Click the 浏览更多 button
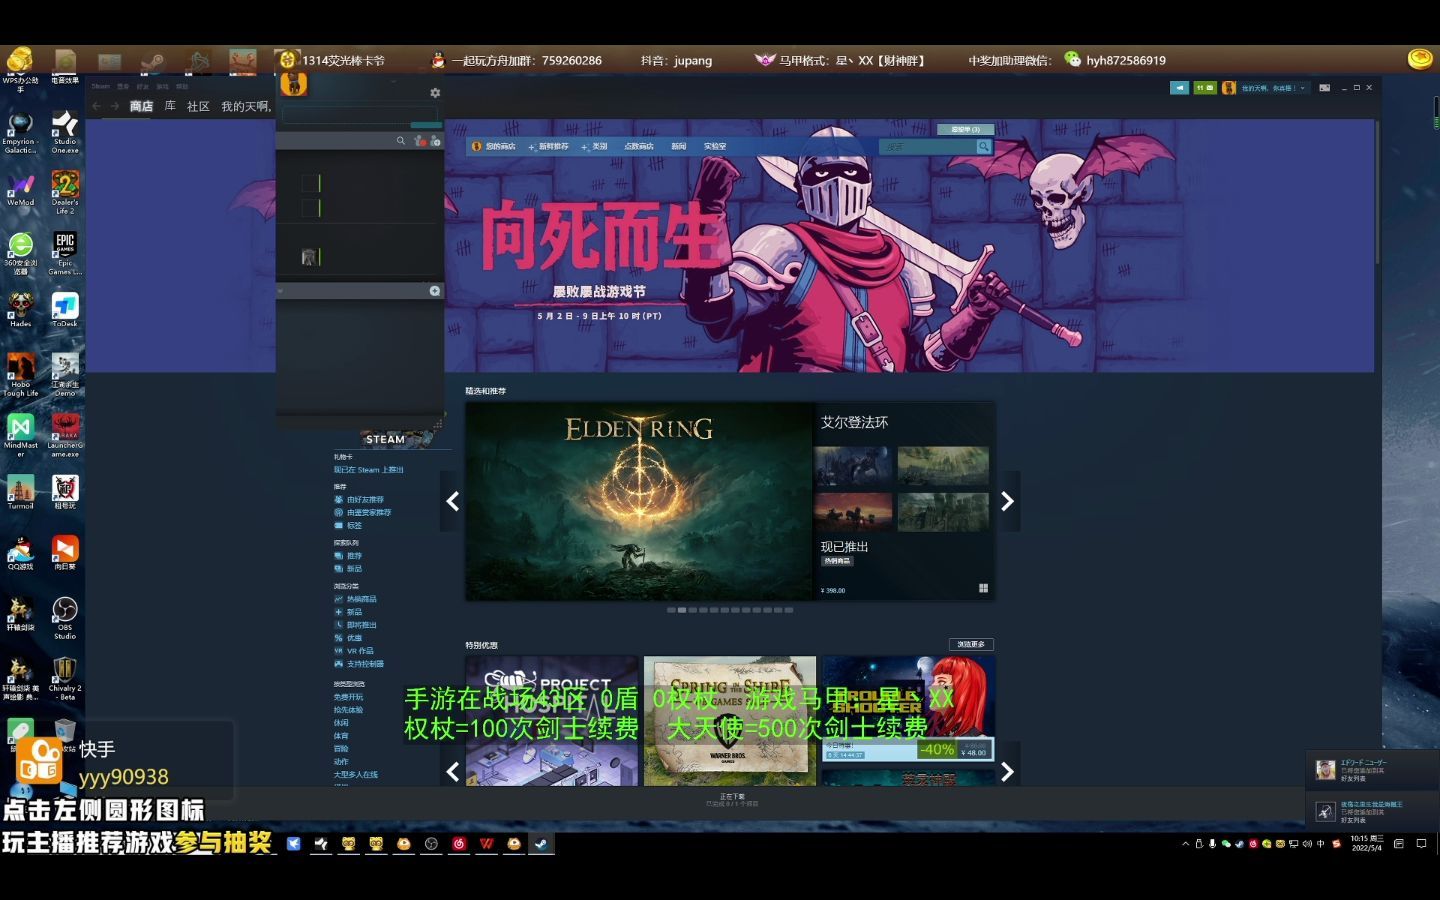This screenshot has height=900, width=1440. 971,644
